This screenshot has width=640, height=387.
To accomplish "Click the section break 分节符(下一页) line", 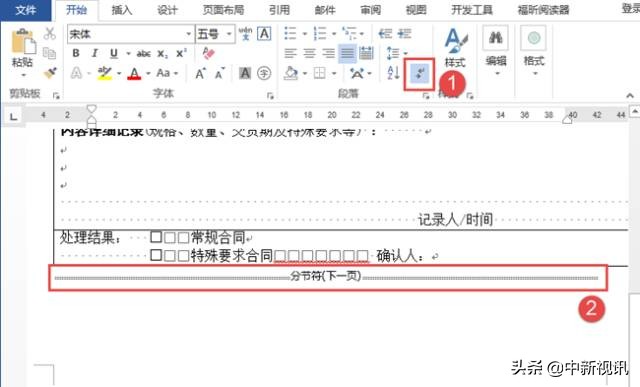I will point(327,277).
